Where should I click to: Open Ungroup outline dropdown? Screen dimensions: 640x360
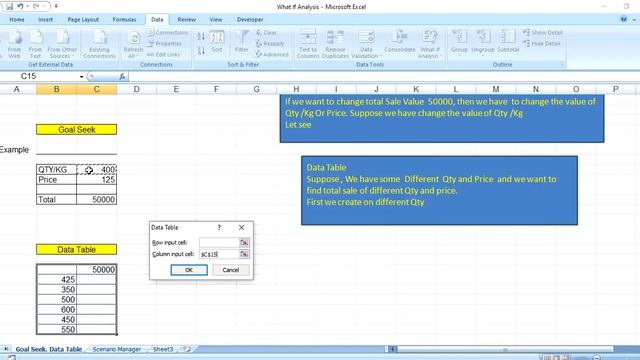[x=482, y=42]
